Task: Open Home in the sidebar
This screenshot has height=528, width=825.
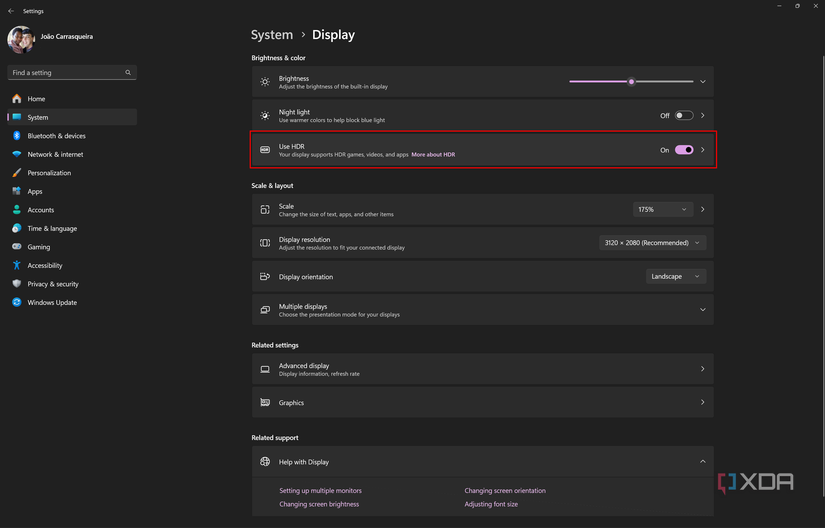Action: click(72, 99)
